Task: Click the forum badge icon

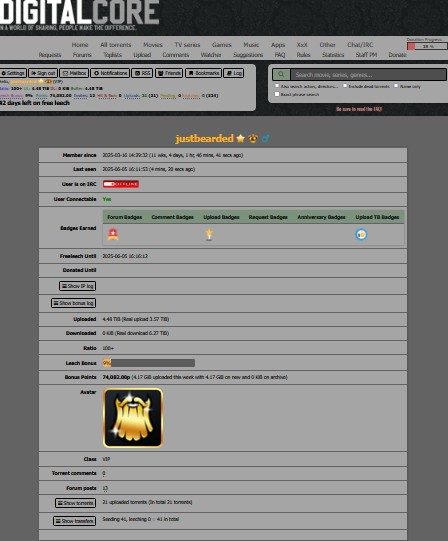Action: (113, 234)
